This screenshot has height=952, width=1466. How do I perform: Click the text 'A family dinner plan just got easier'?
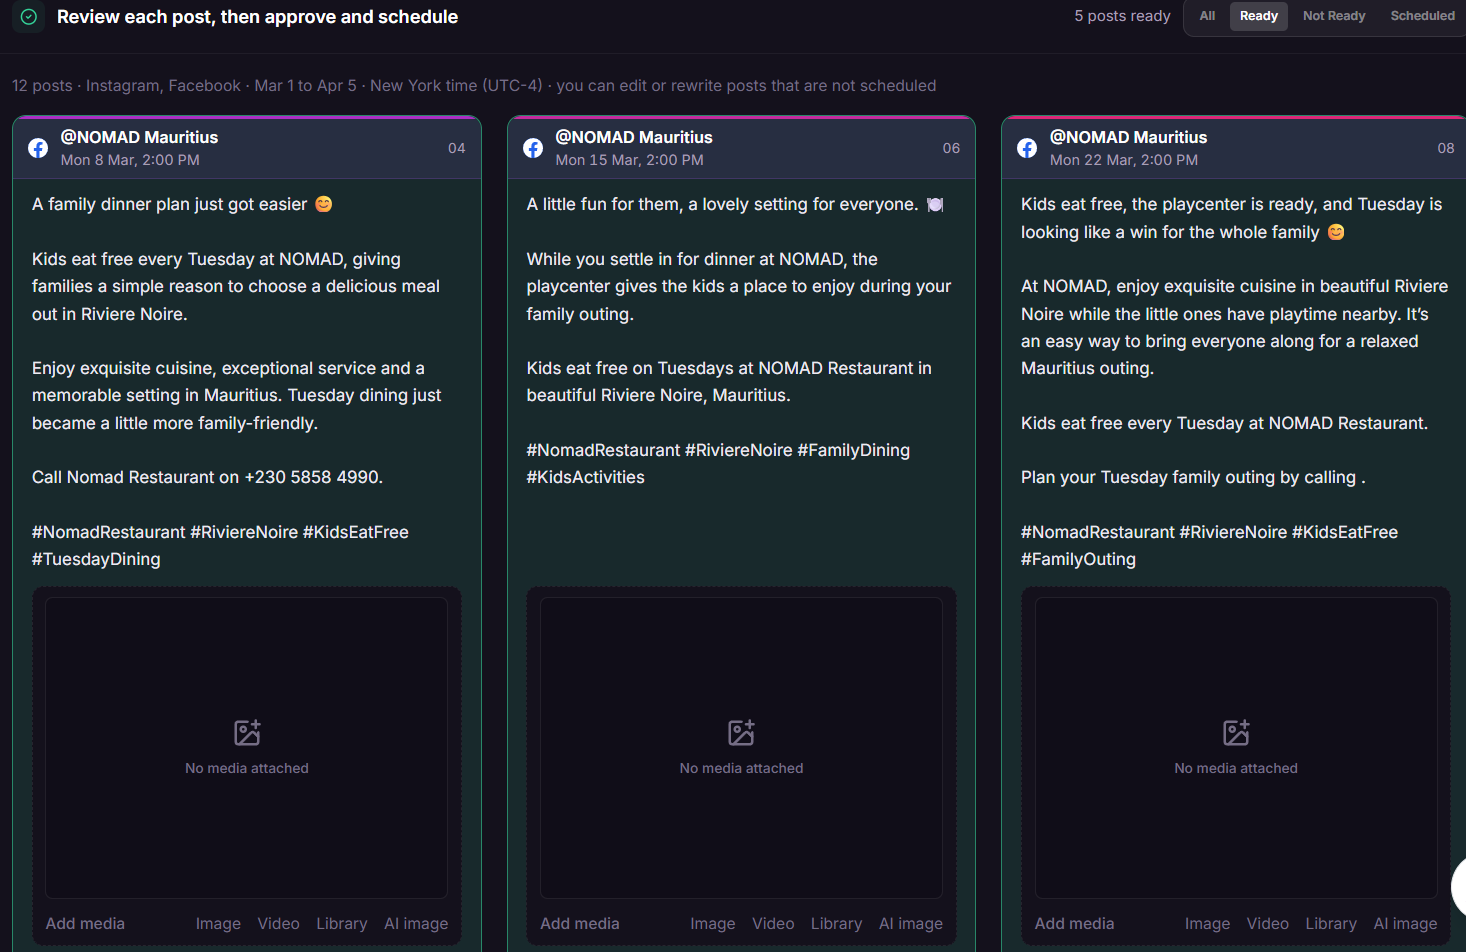click(x=170, y=204)
